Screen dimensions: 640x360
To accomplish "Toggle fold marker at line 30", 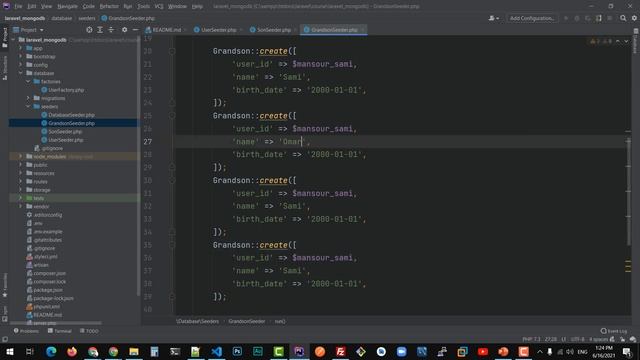I will tap(172, 180).
